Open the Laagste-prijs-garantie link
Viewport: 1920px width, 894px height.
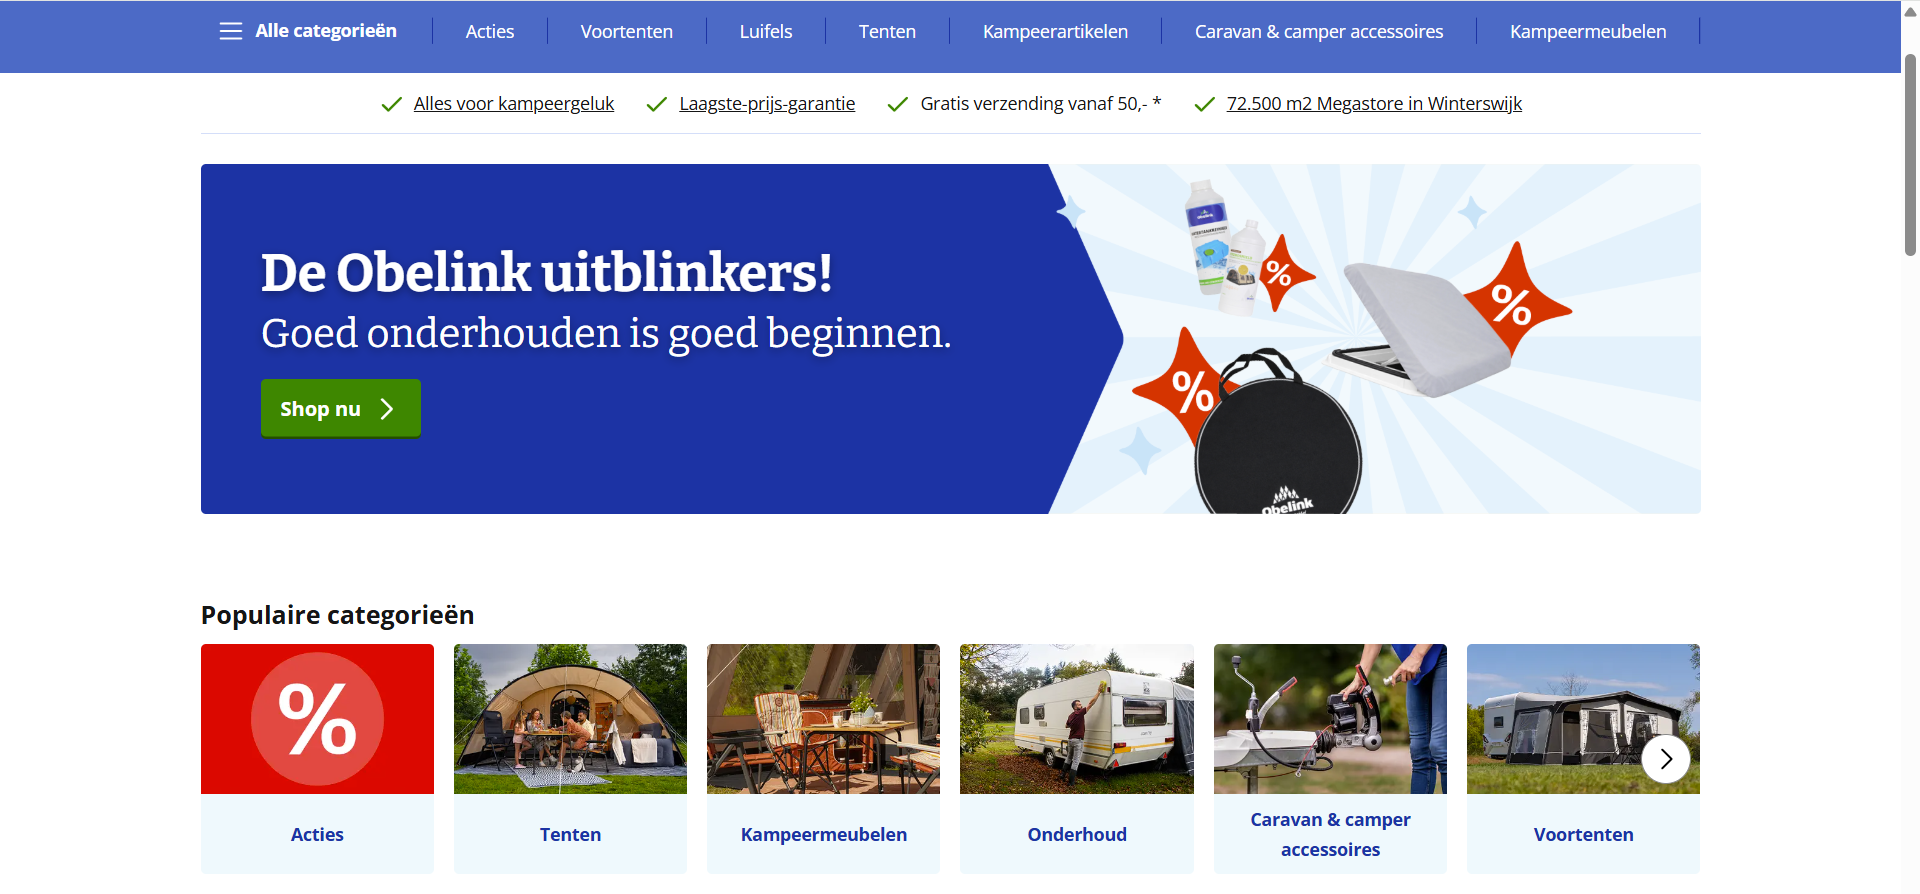pos(767,104)
